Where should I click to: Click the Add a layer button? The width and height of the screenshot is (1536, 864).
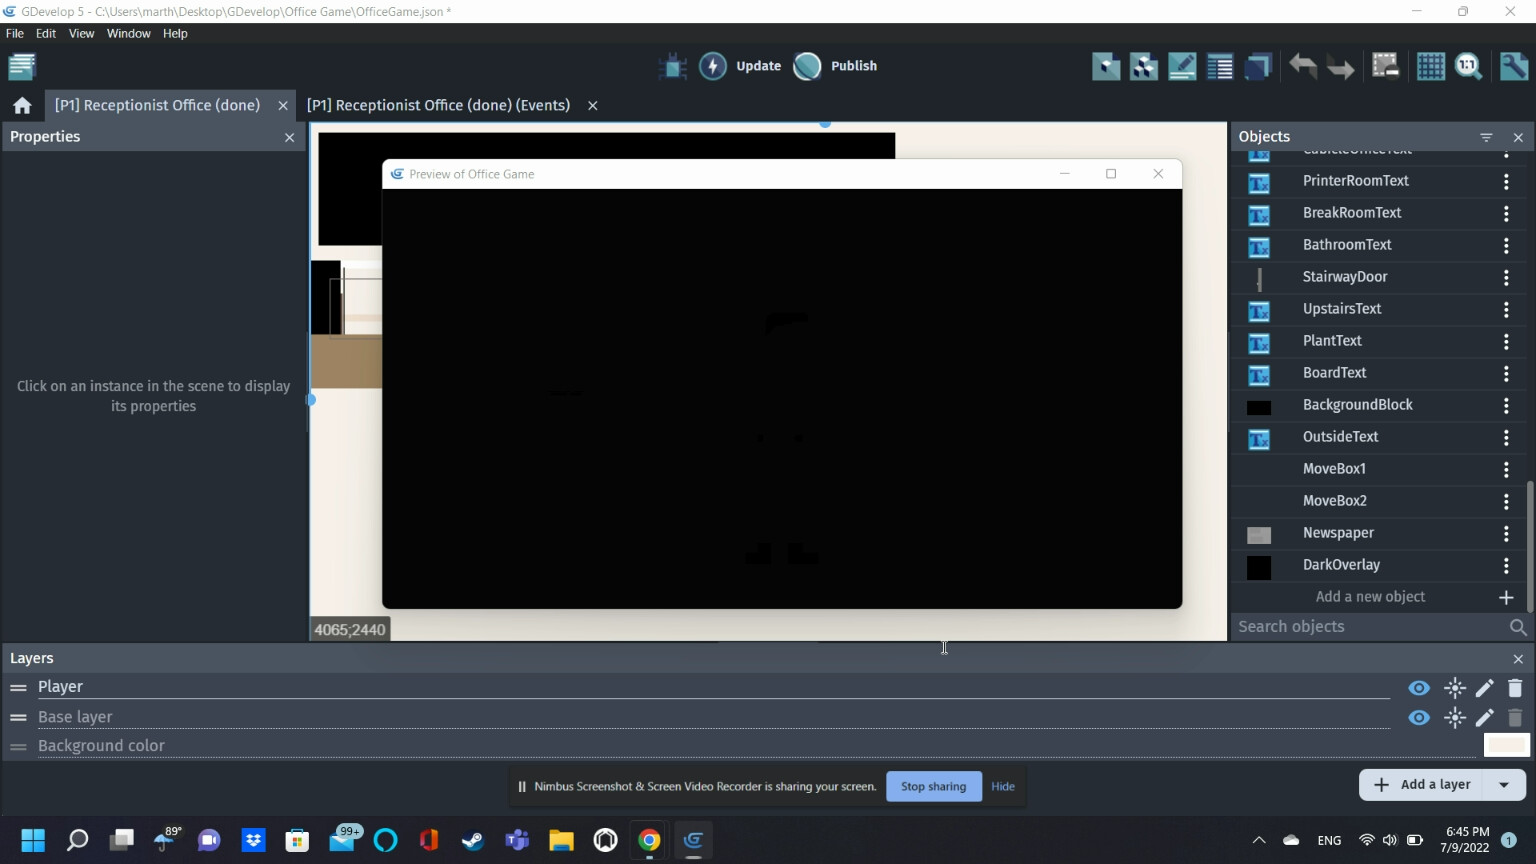(1424, 785)
